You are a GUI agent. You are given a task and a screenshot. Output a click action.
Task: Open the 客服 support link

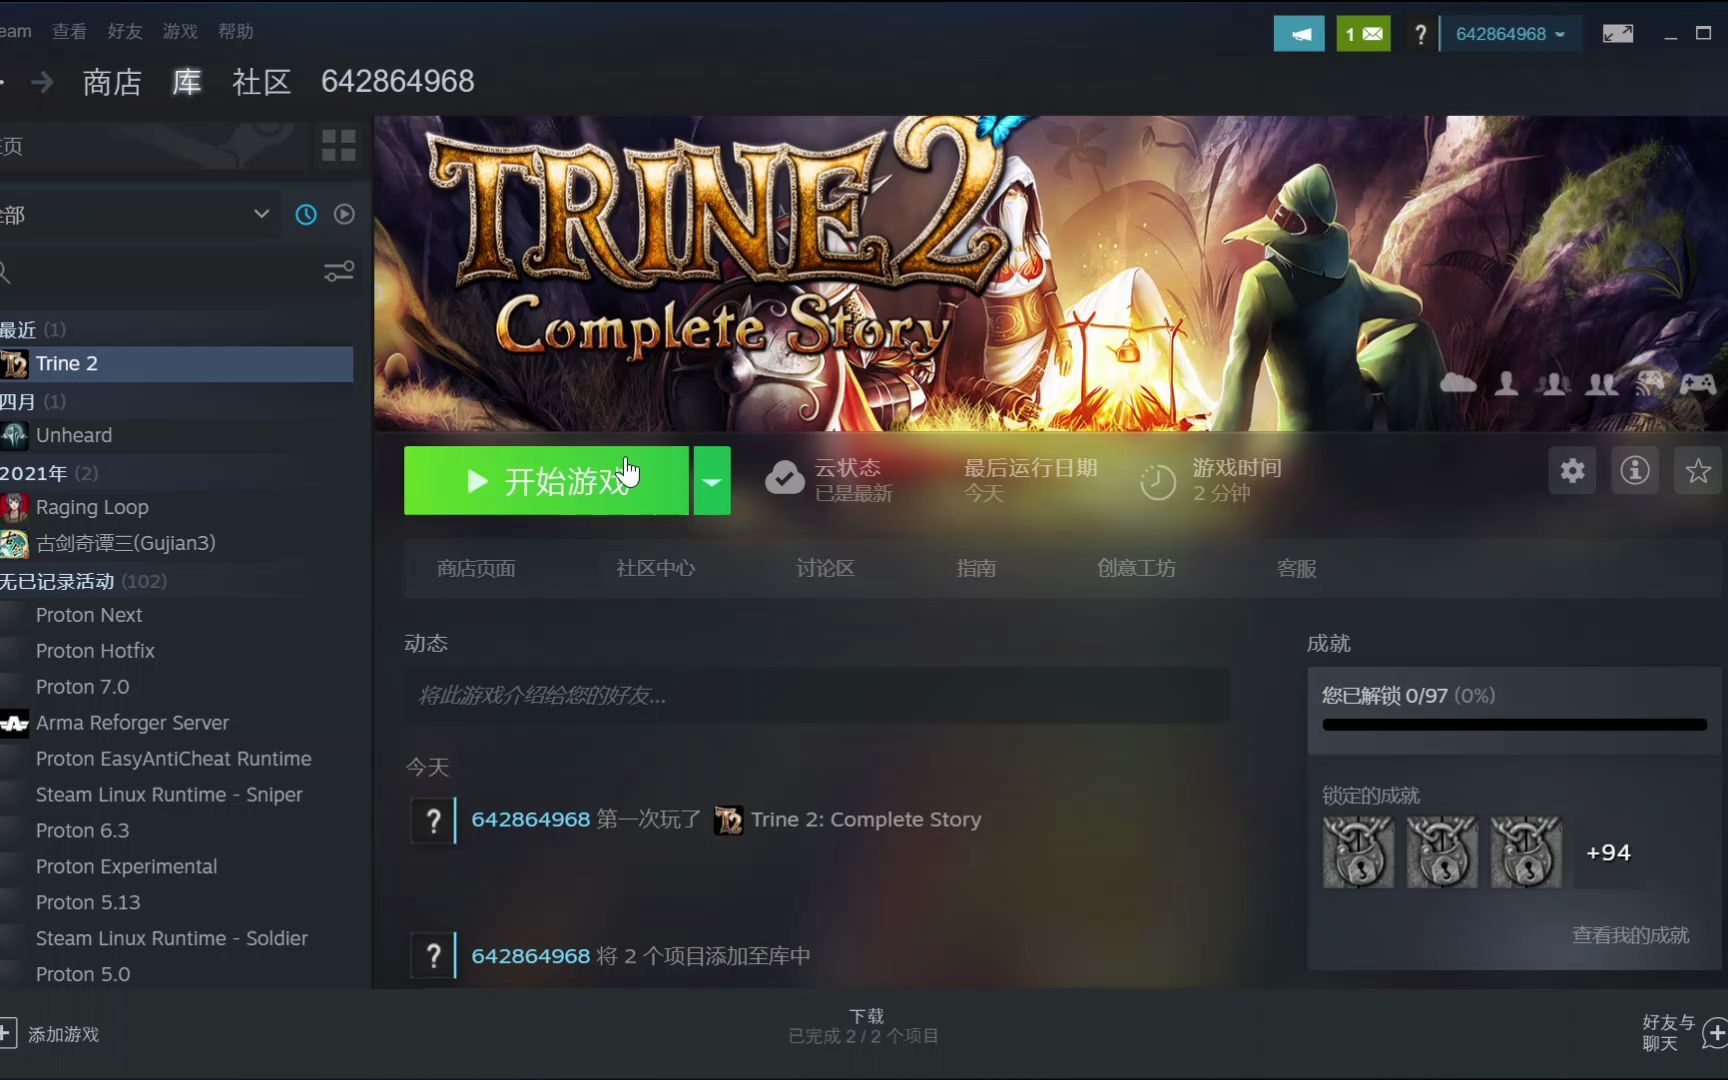1297,569
